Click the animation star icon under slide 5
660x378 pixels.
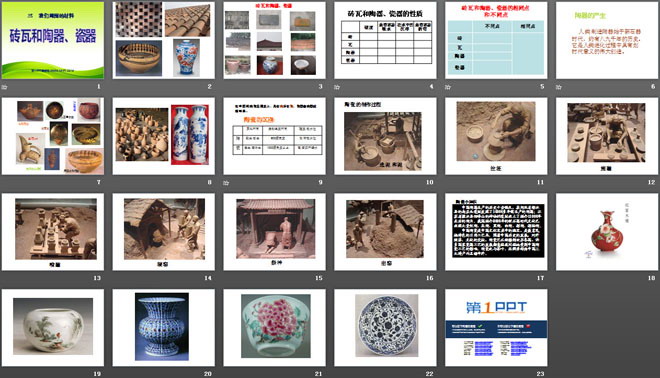[448, 87]
